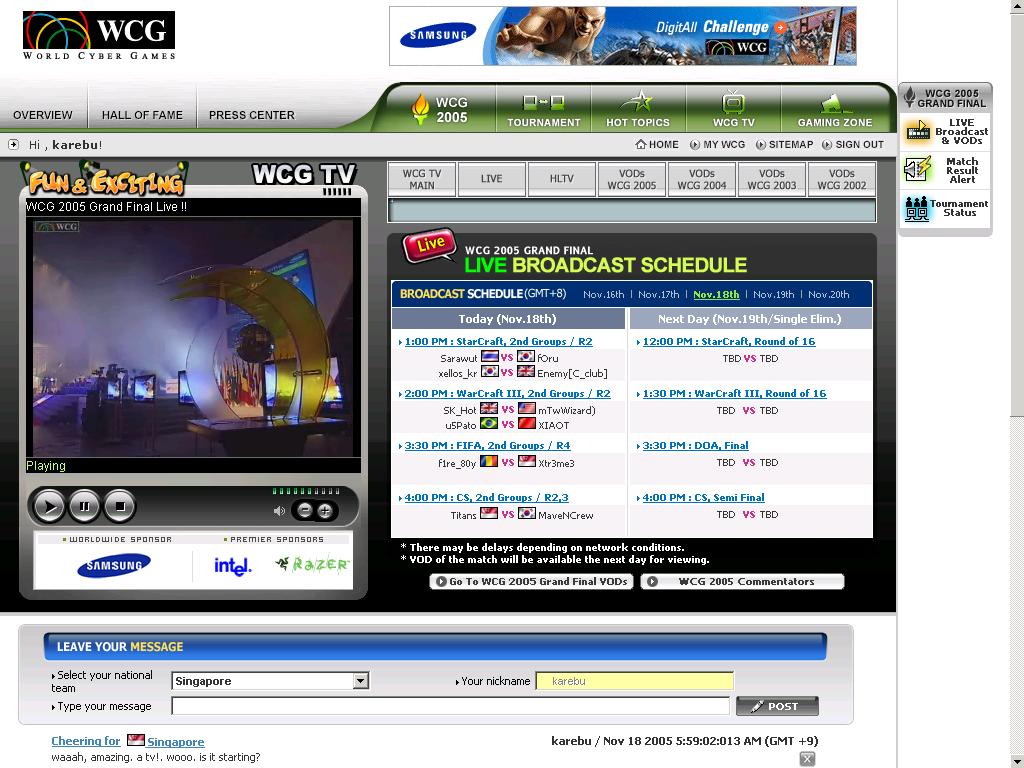Screen dimensions: 1024x768
Task: Open WCG 2005 torch menu item
Action: (441, 109)
